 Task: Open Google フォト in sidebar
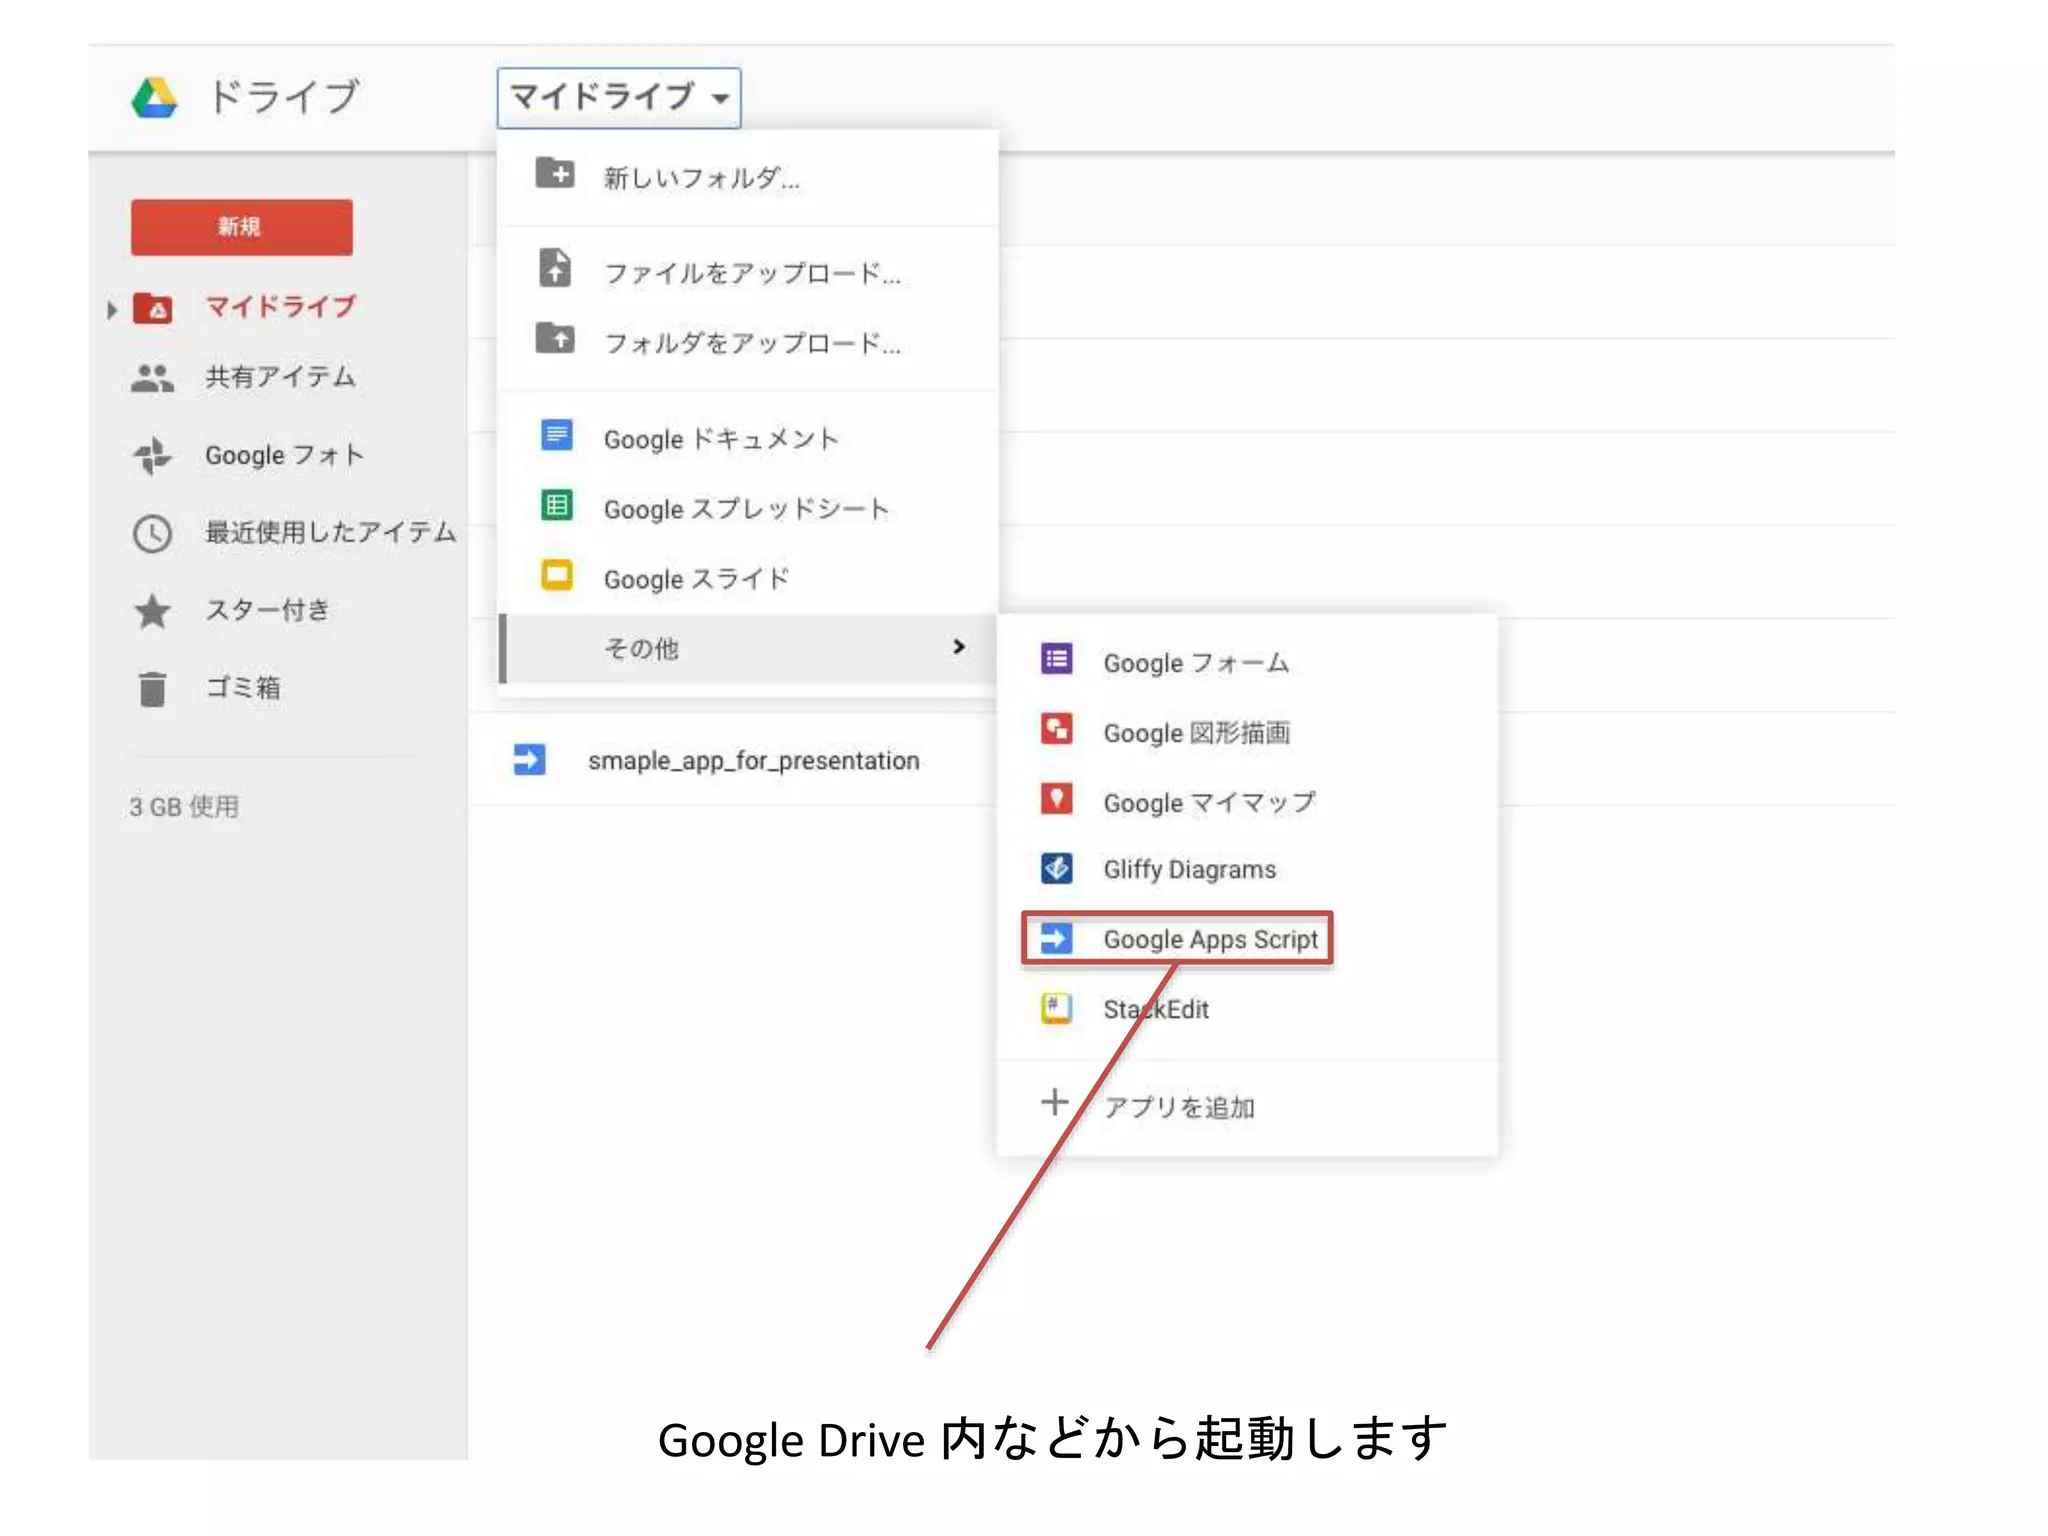(x=285, y=455)
